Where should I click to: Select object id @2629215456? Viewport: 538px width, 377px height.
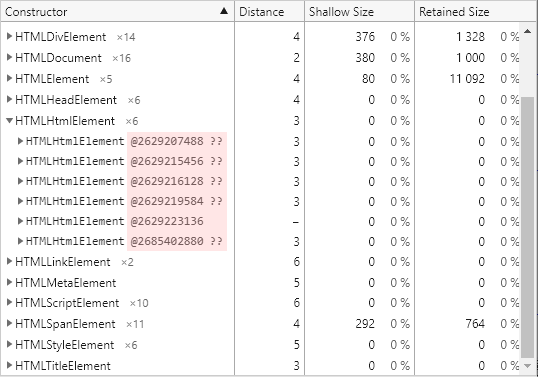click(167, 161)
